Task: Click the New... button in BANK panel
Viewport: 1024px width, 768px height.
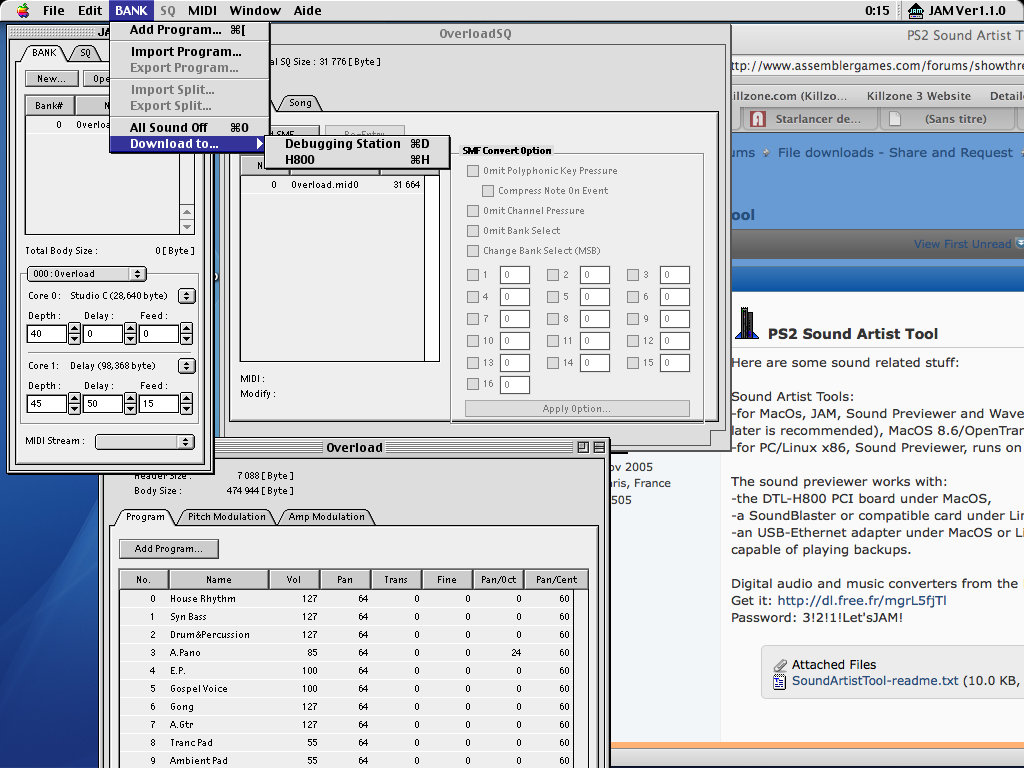Action: pyautogui.click(x=52, y=79)
